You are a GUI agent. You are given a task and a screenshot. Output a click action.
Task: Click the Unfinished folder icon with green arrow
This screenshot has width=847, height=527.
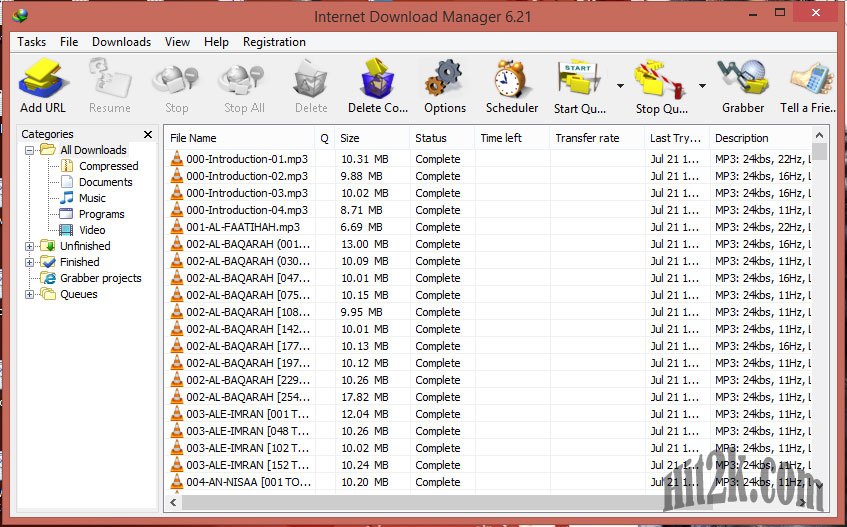[48, 246]
